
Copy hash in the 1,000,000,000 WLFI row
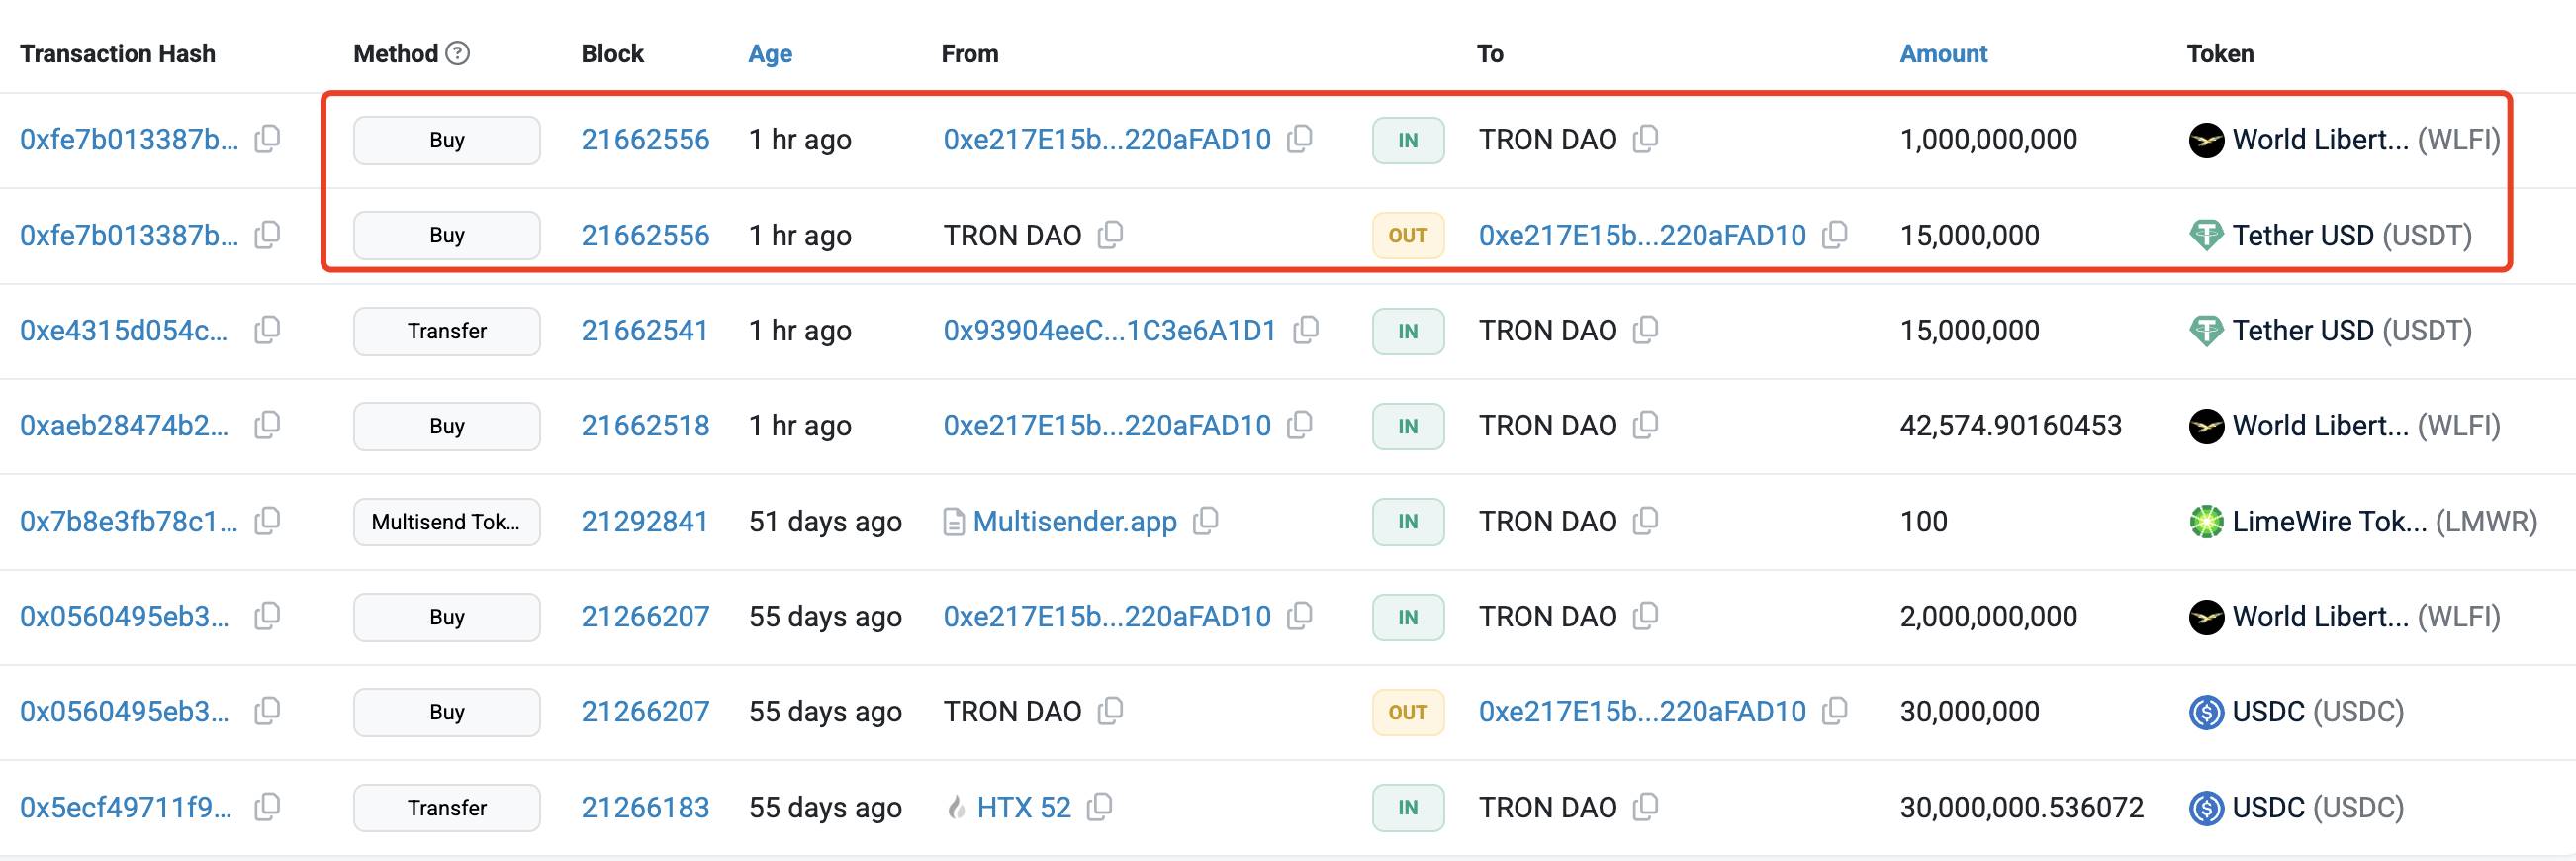pyautogui.click(x=267, y=139)
